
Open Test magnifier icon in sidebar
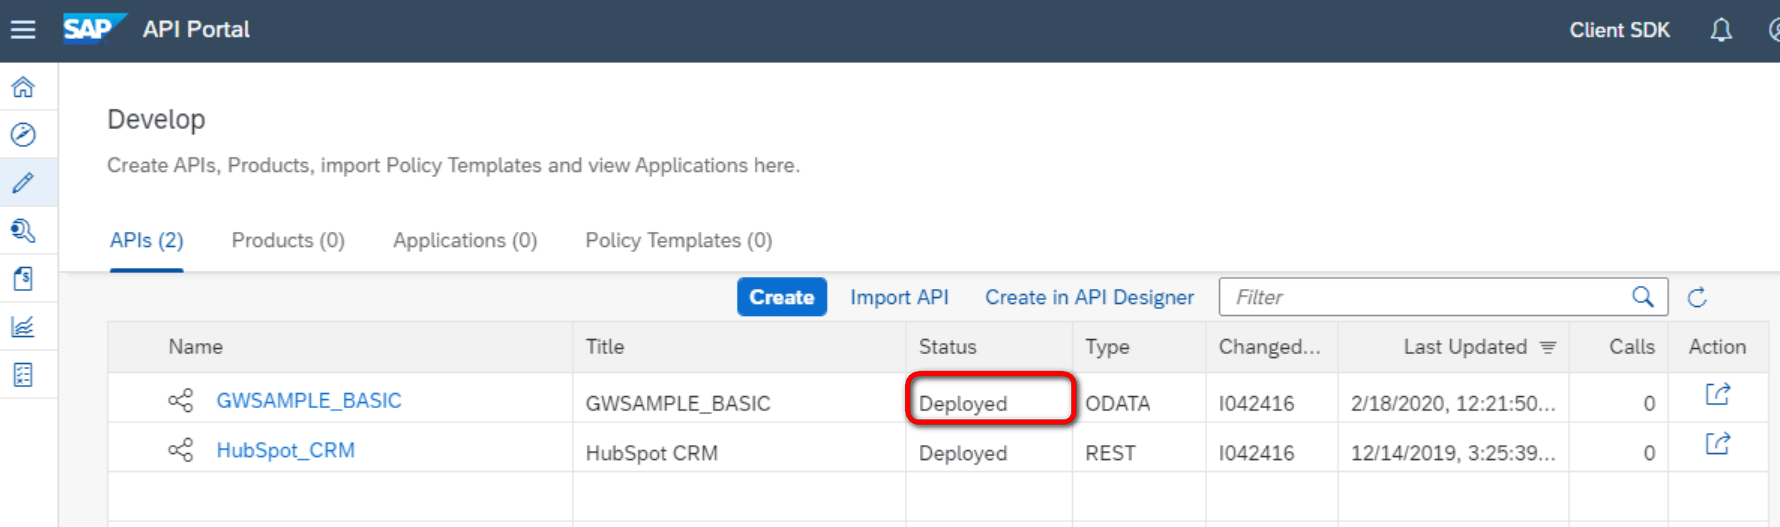[x=23, y=231]
